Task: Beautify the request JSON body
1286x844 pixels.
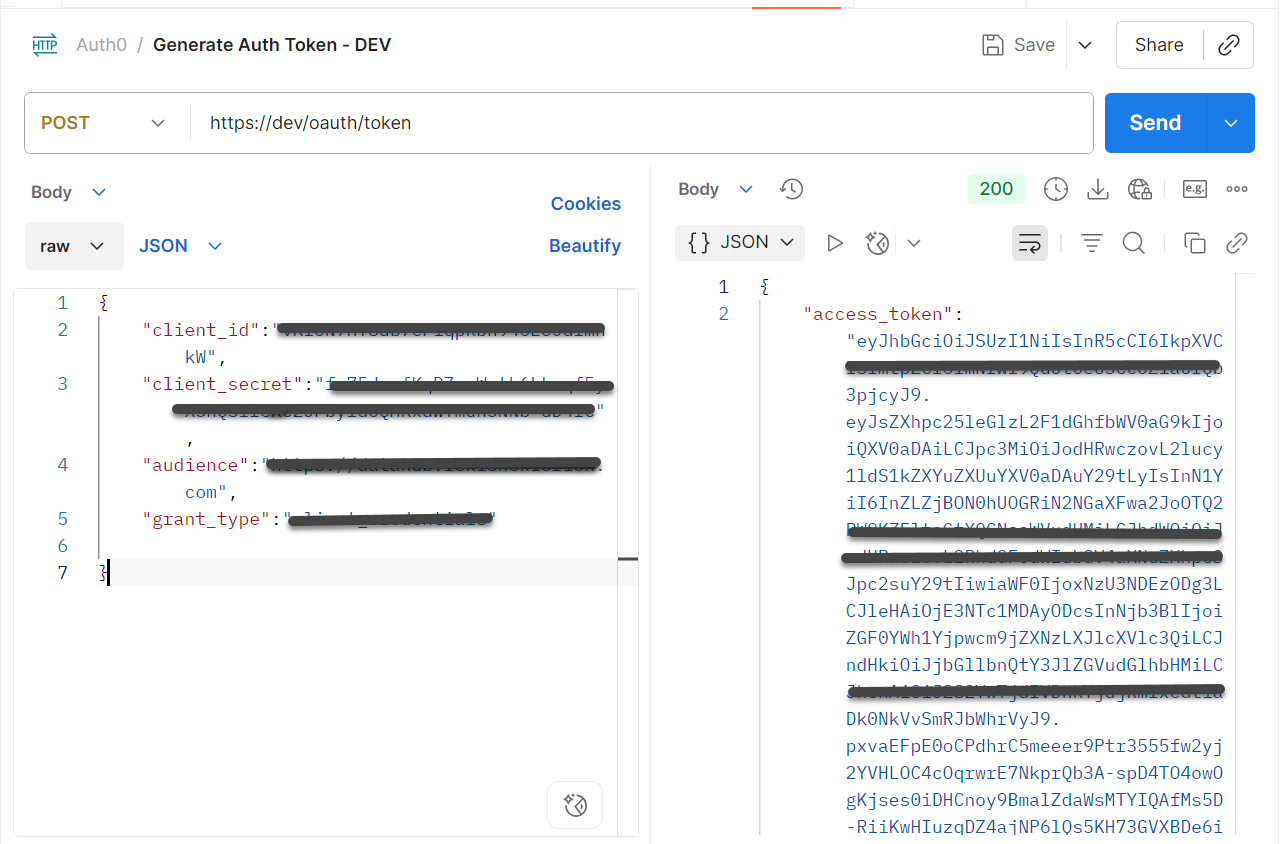Action: (x=585, y=245)
